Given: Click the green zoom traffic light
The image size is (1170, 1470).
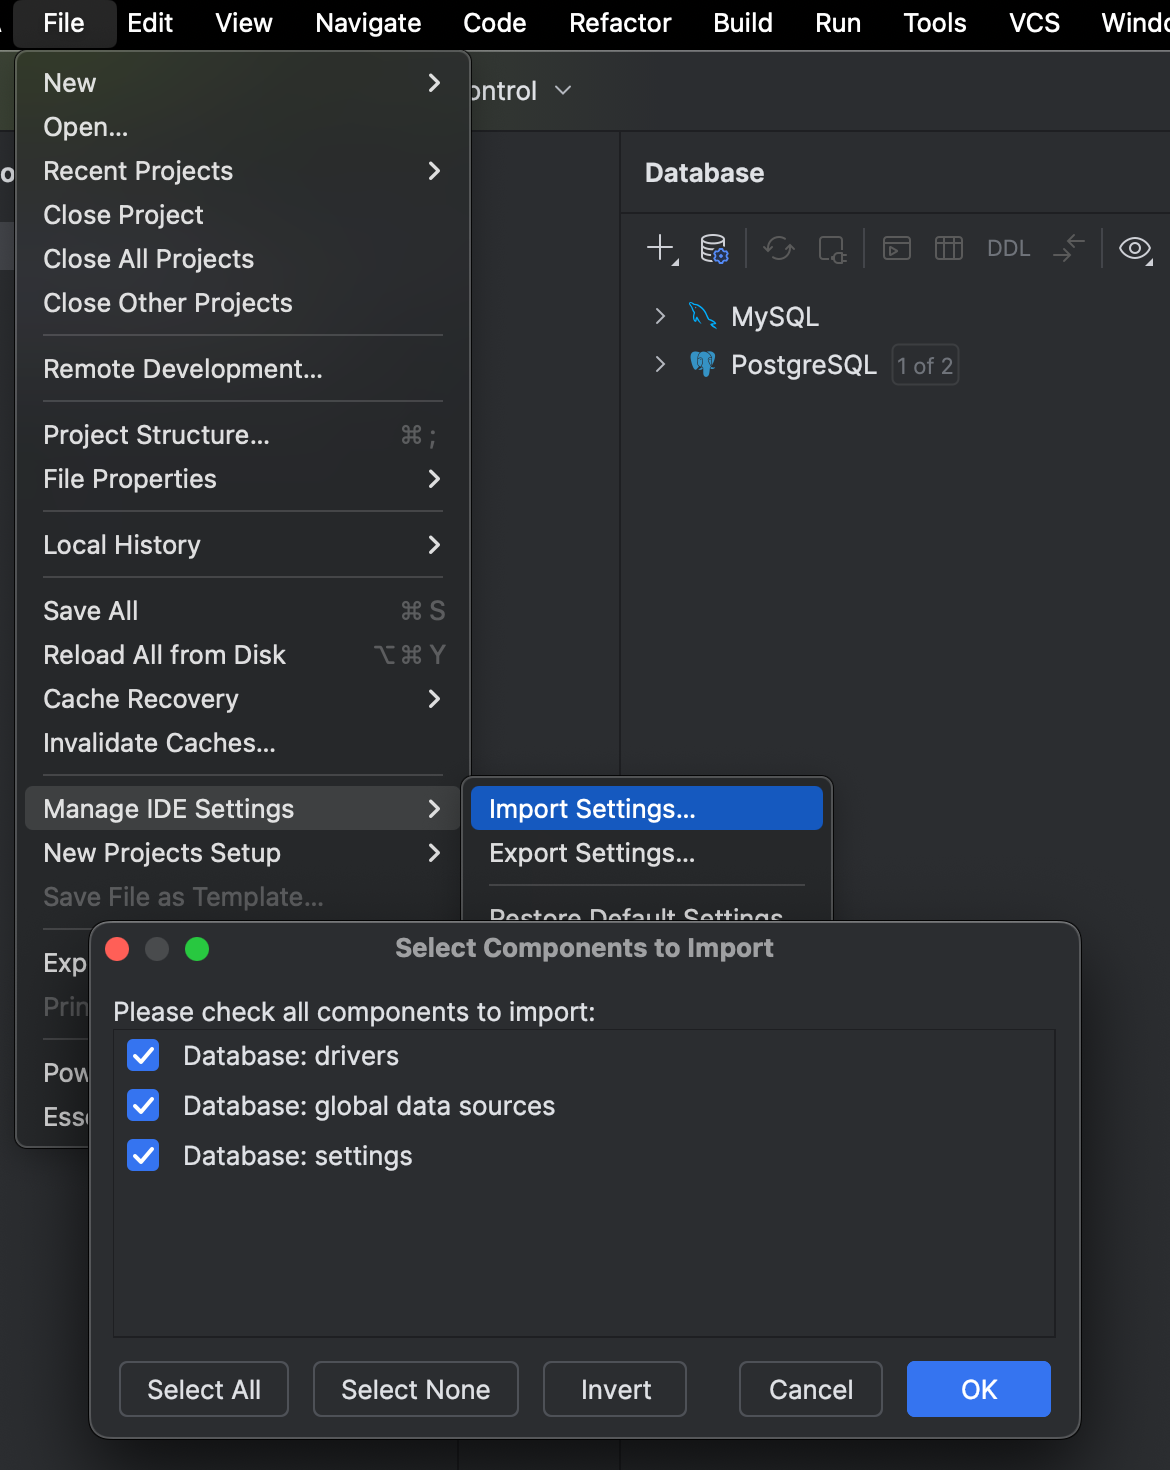Looking at the screenshot, I should pos(196,949).
